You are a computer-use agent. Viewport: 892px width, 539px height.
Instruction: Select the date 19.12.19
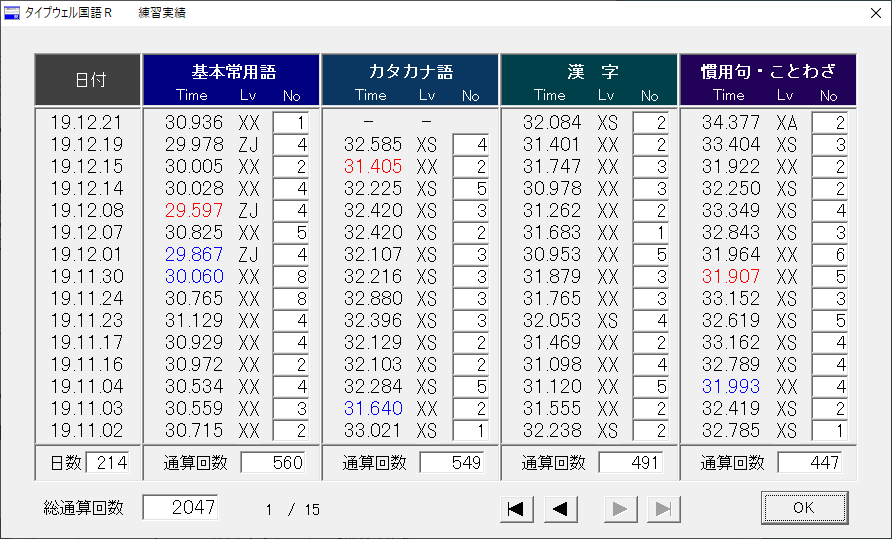point(86,145)
